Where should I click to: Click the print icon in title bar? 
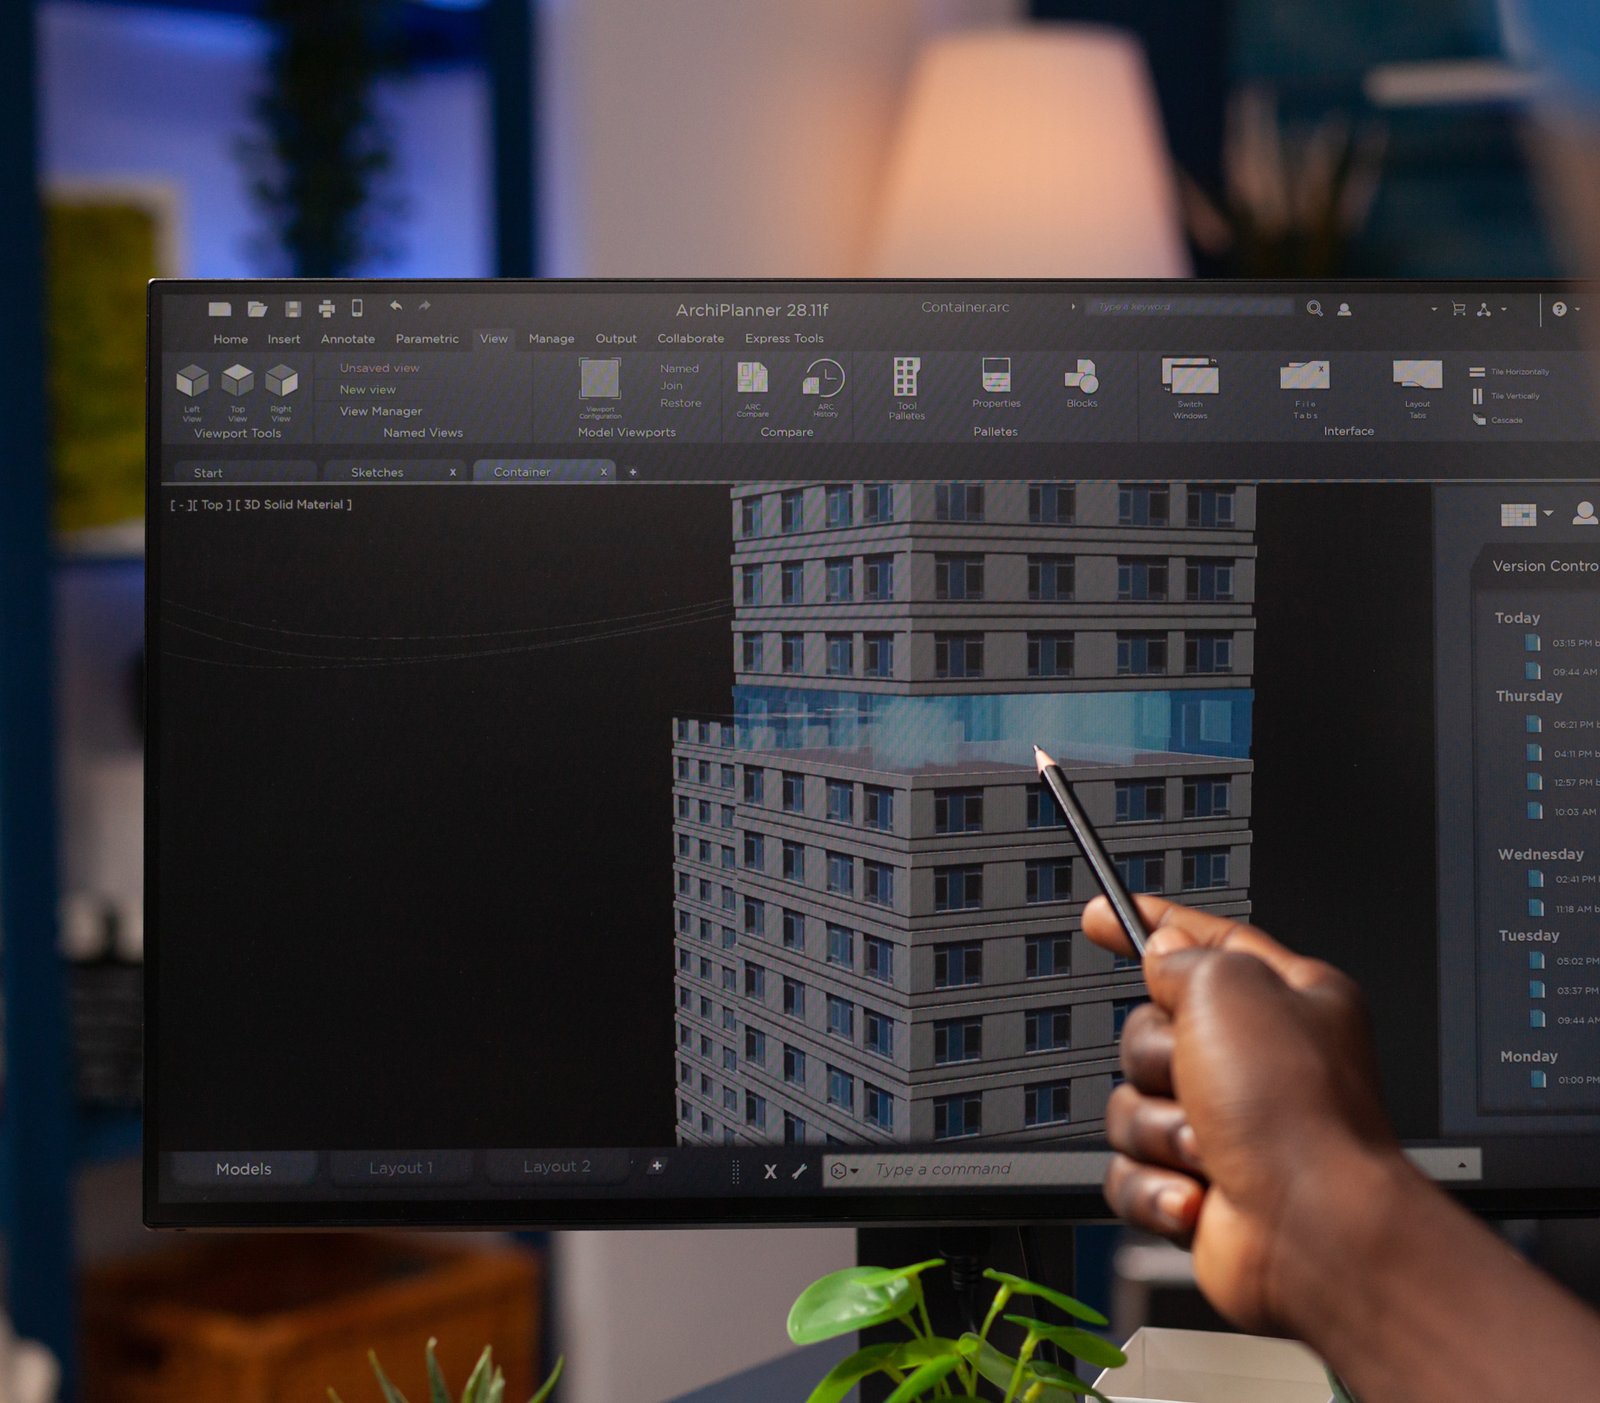pos(326,309)
